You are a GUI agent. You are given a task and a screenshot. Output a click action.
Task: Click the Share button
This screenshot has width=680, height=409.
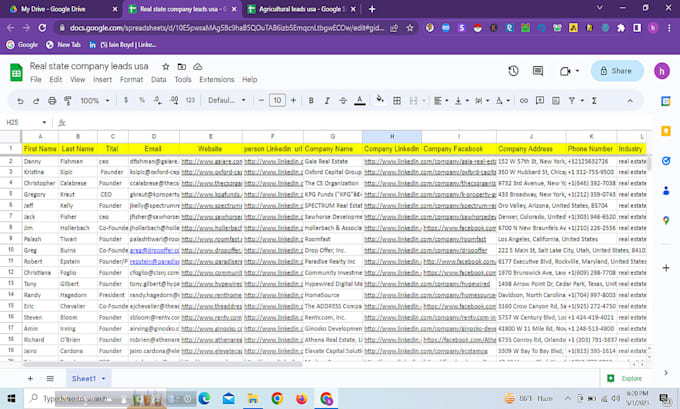pos(617,71)
